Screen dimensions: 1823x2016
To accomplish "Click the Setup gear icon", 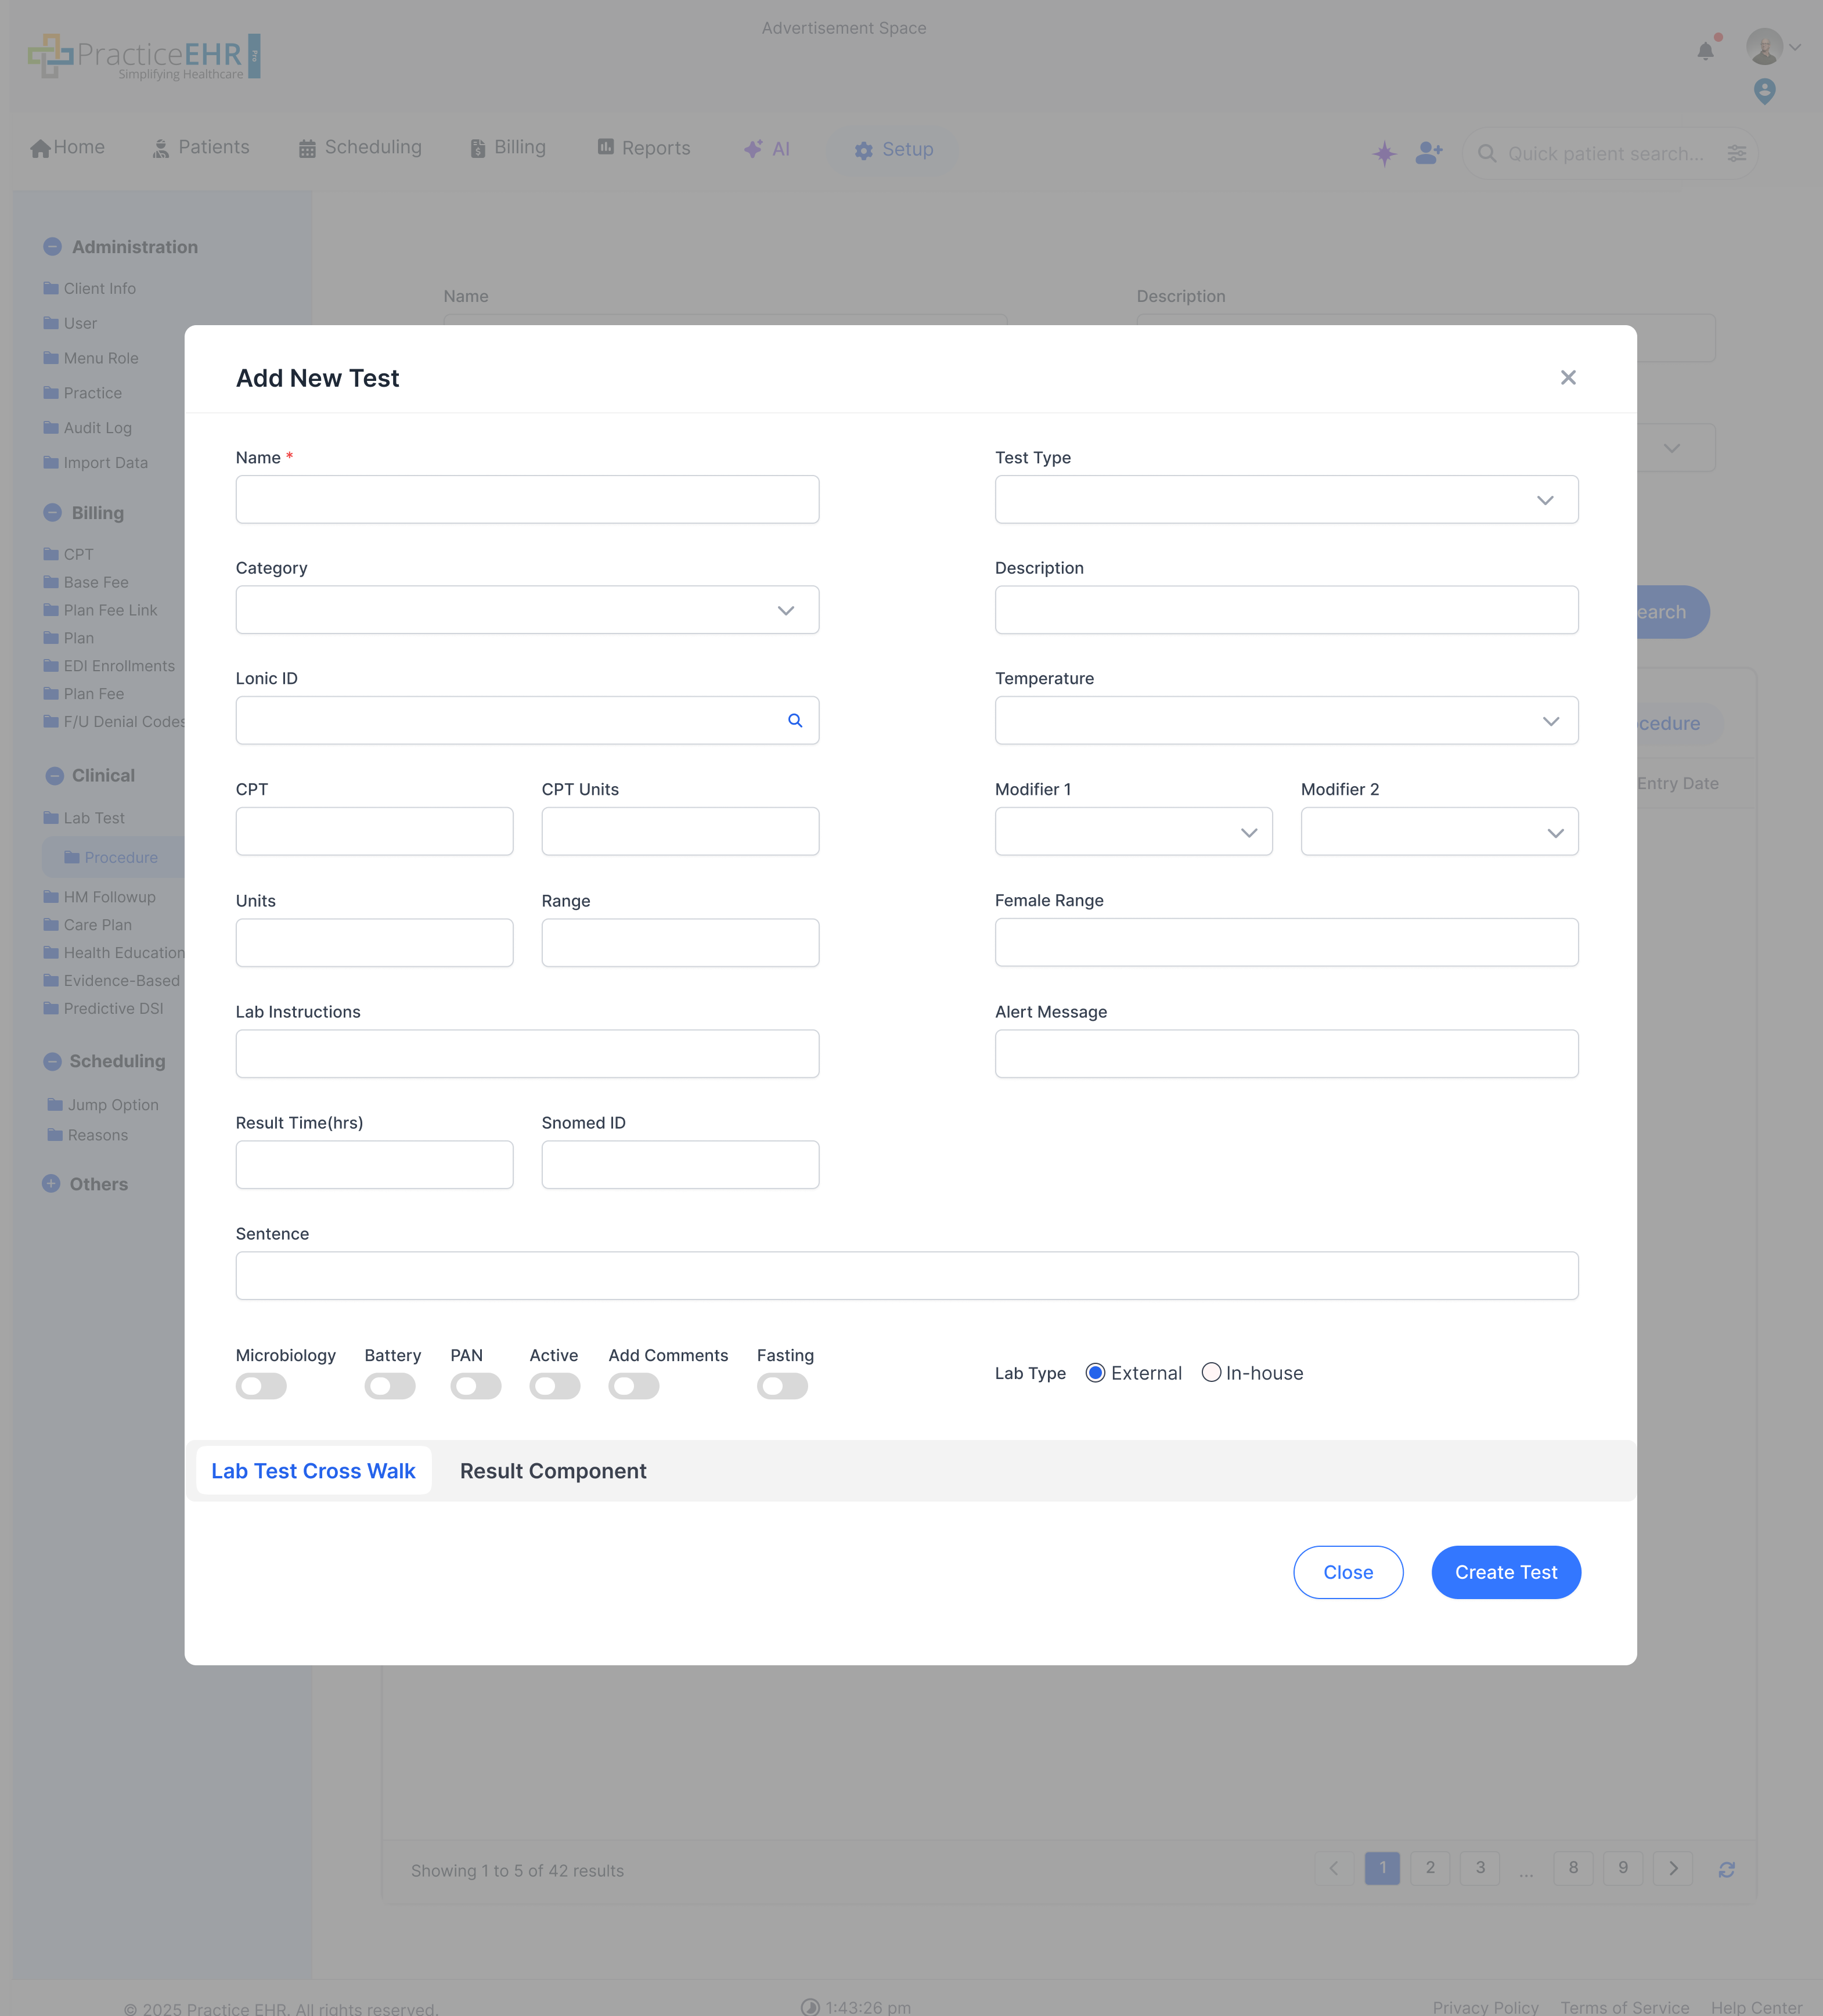I will coord(864,150).
